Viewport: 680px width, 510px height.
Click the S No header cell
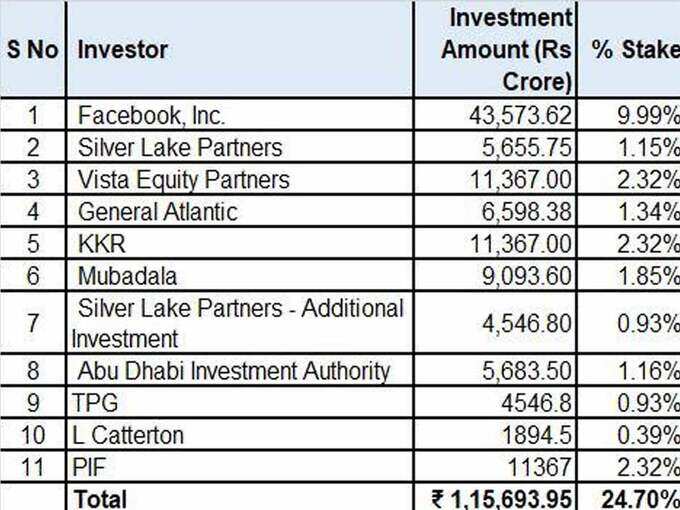pyautogui.click(x=33, y=49)
